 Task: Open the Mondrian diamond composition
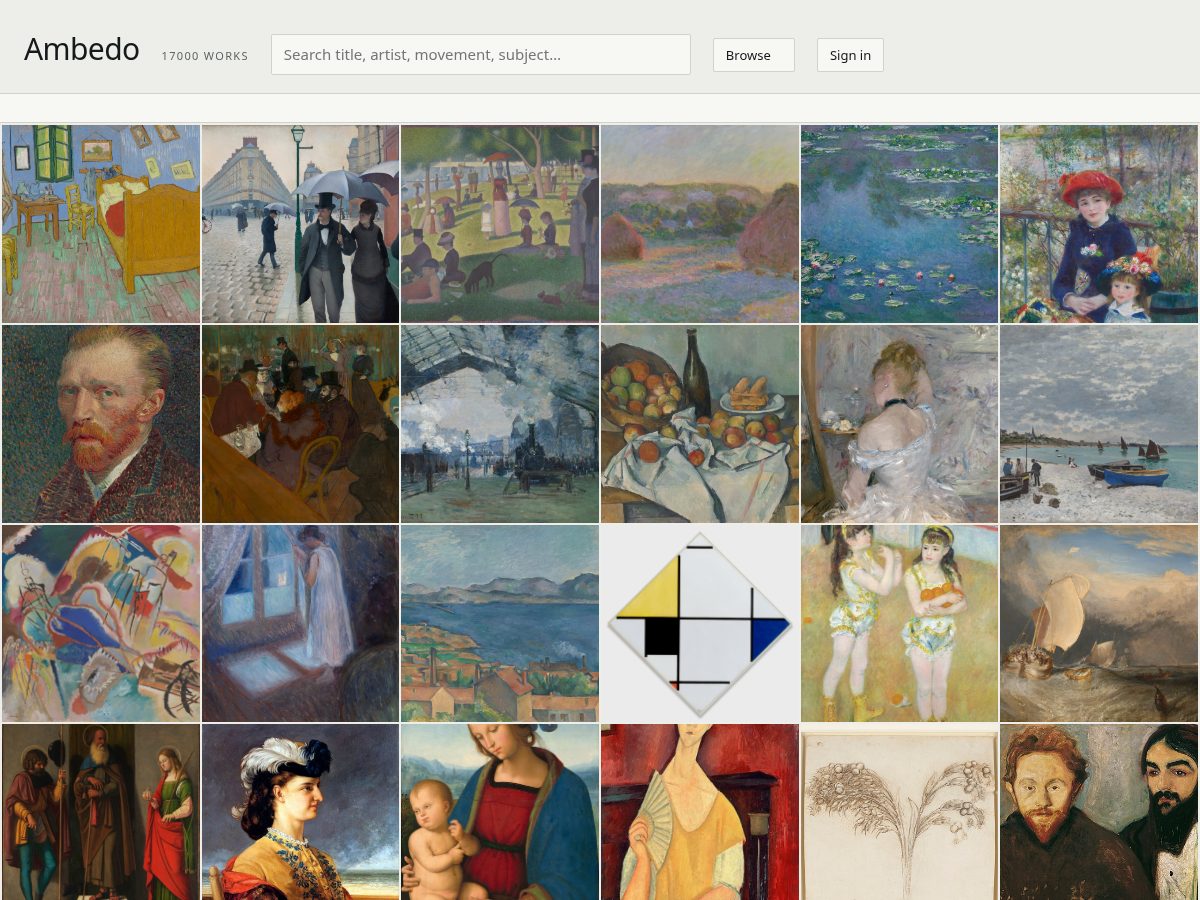(700, 624)
